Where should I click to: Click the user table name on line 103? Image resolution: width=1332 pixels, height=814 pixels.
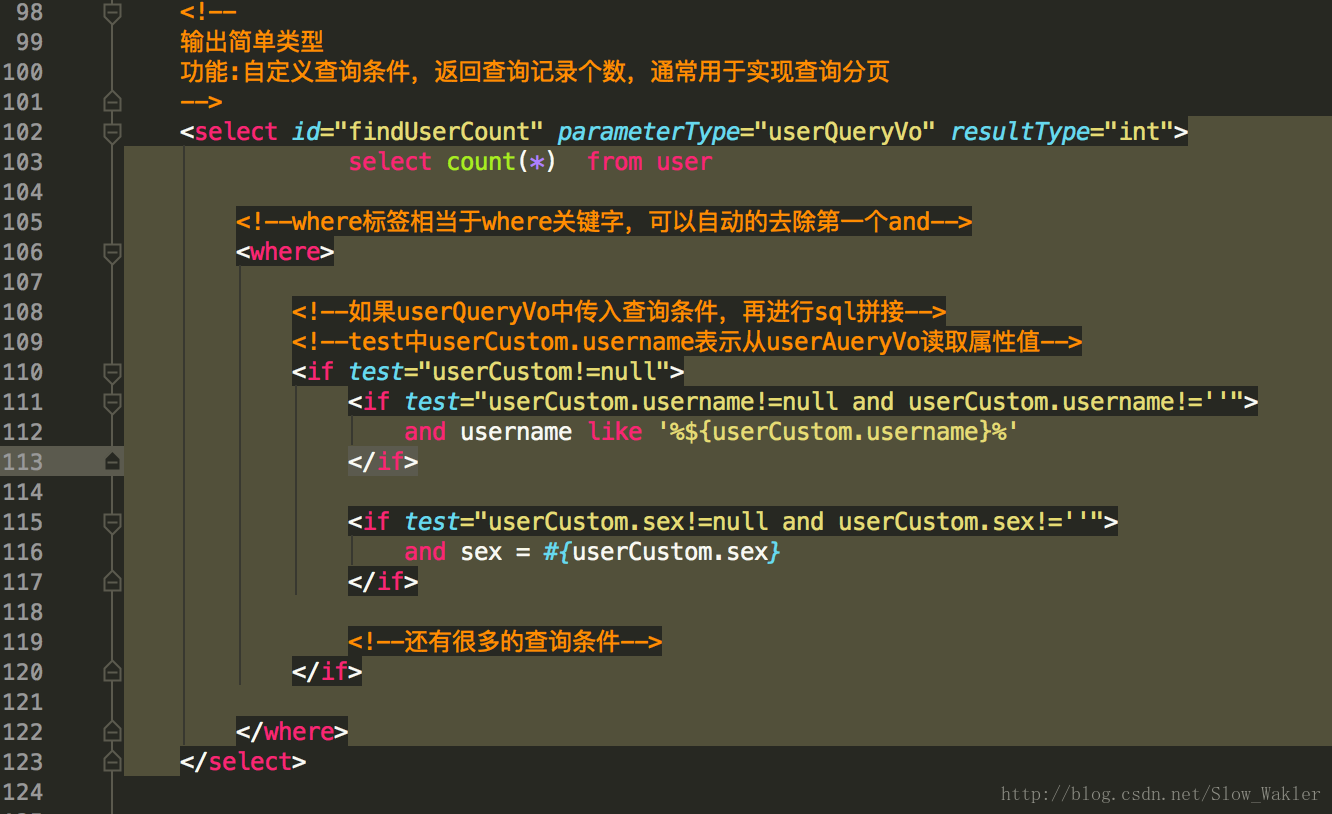coord(684,162)
